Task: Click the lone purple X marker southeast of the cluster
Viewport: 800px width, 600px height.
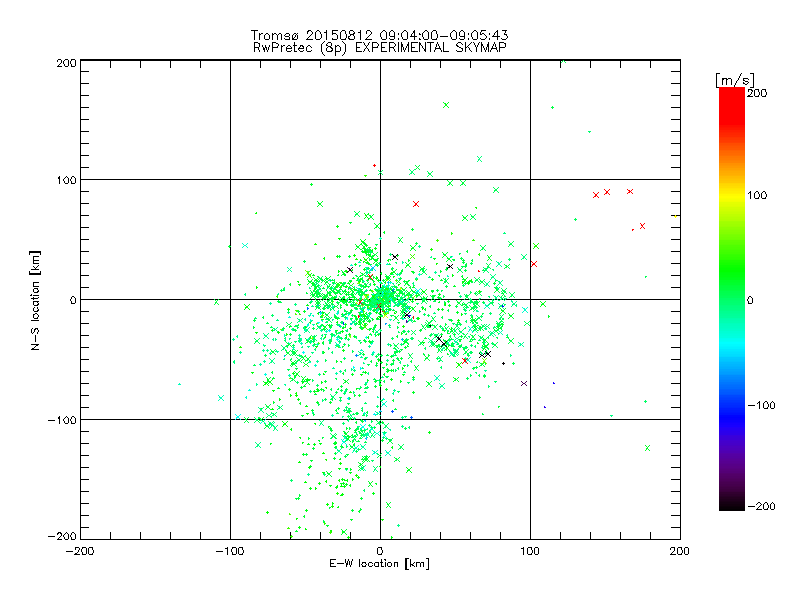Action: [x=524, y=384]
